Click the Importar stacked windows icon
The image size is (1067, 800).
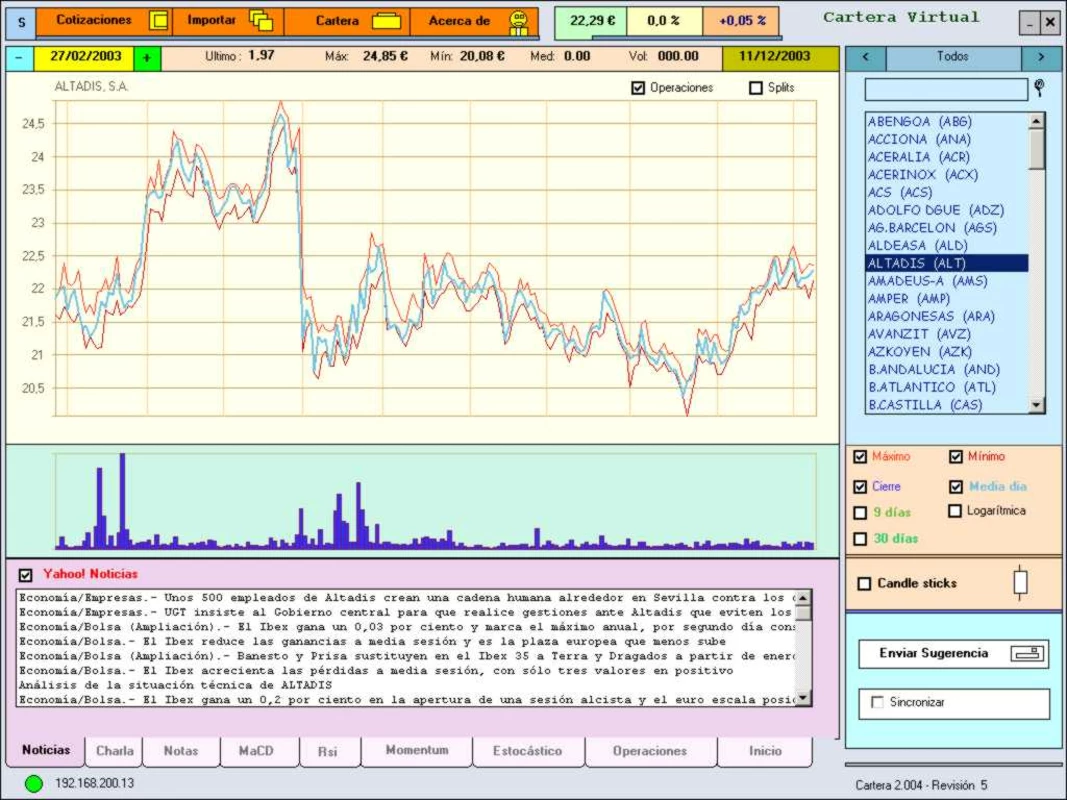261,21
